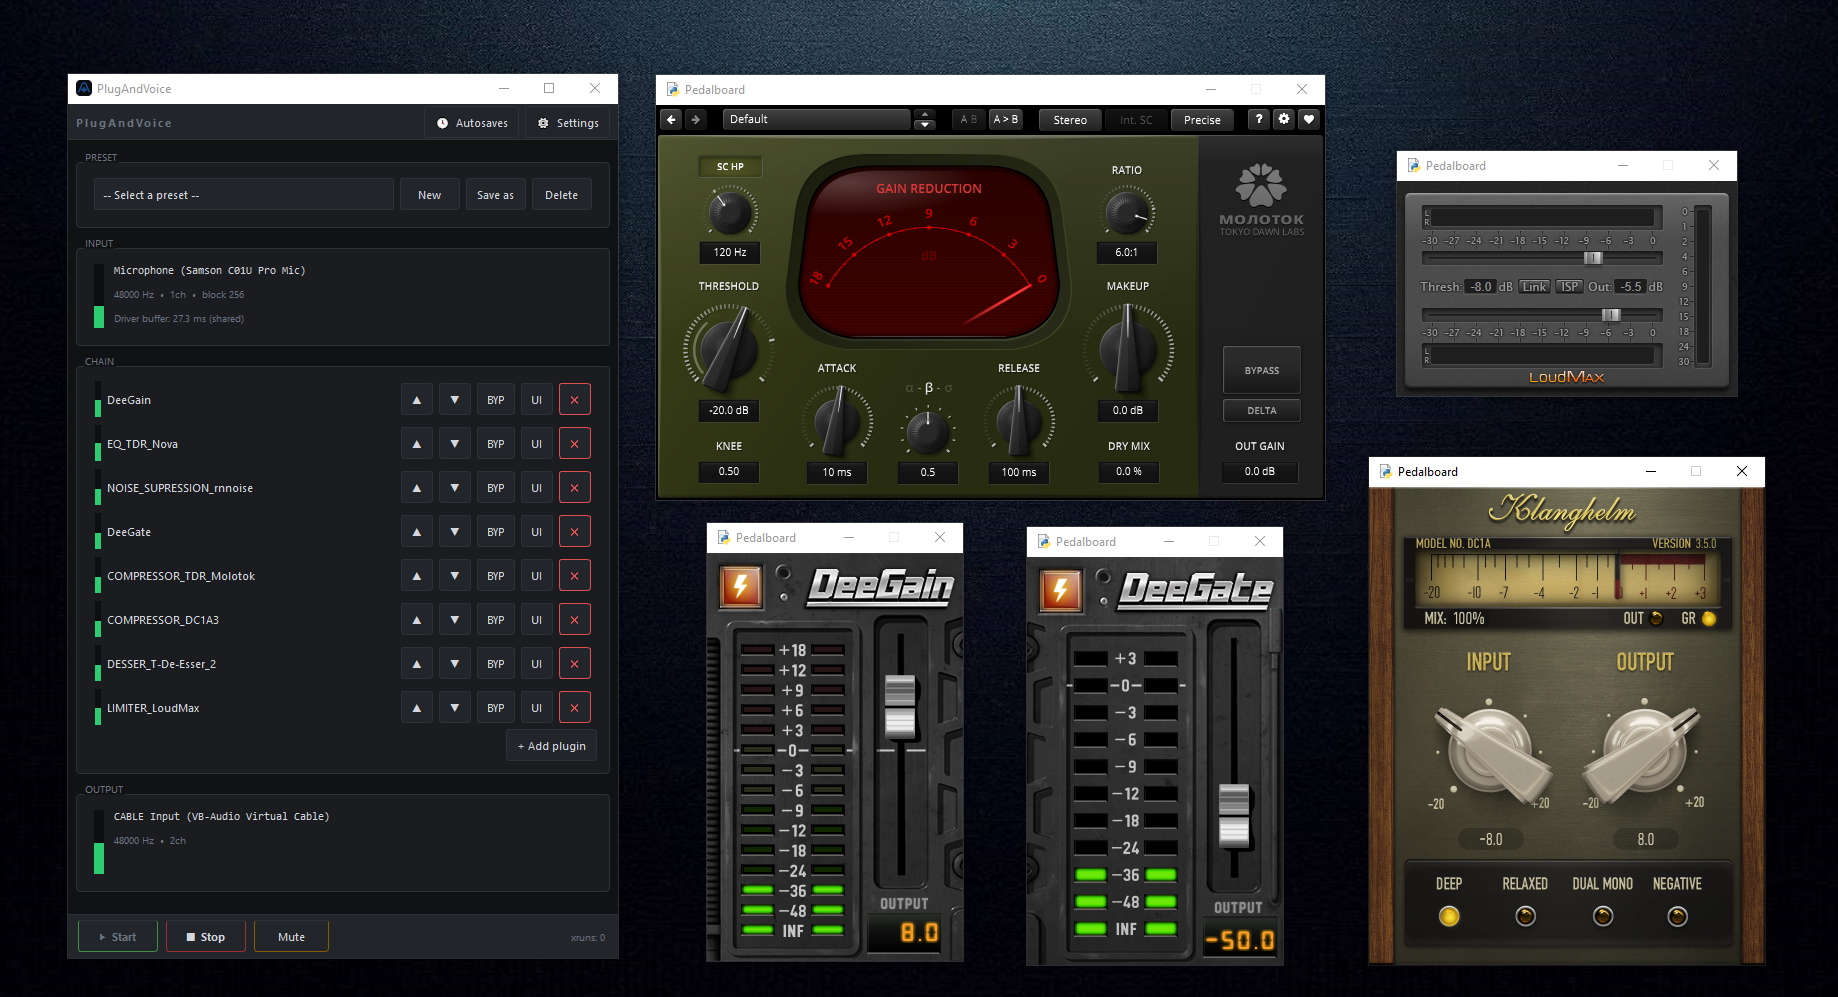This screenshot has width=1838, height=997.
Task: Click Molotok redo forward arrow
Action: [696, 119]
